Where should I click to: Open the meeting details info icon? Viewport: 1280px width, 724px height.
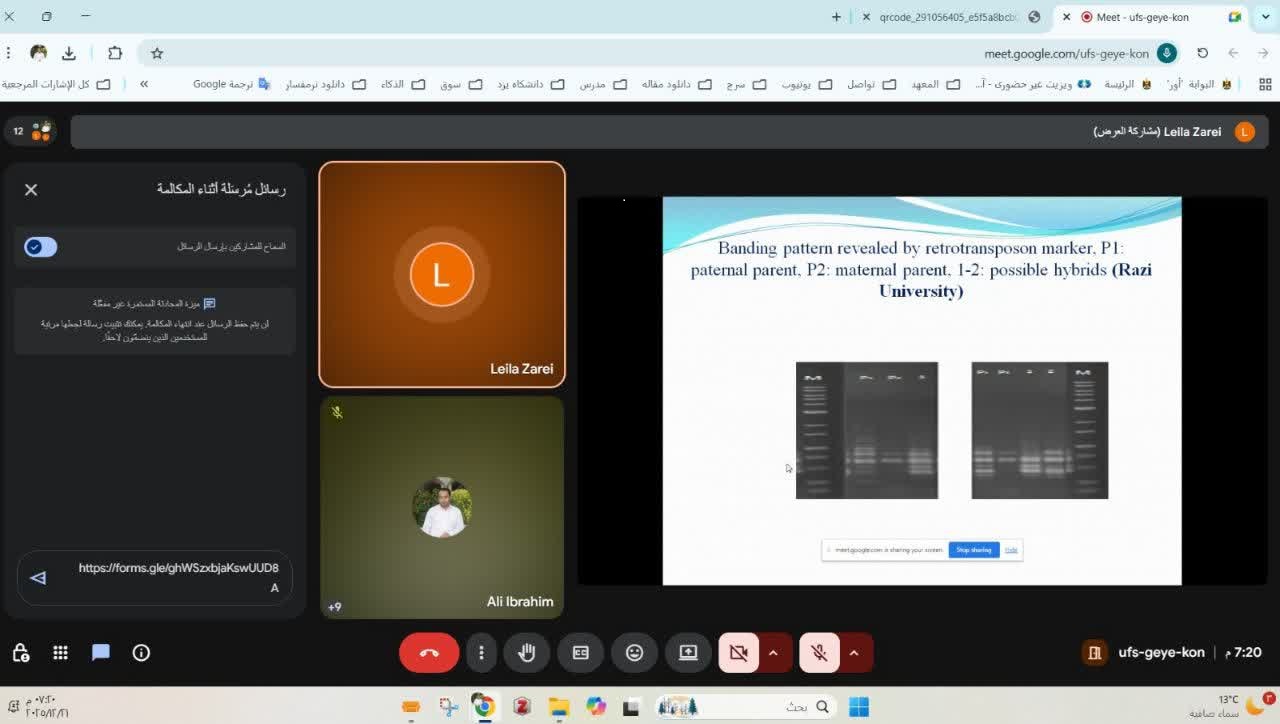coord(141,653)
